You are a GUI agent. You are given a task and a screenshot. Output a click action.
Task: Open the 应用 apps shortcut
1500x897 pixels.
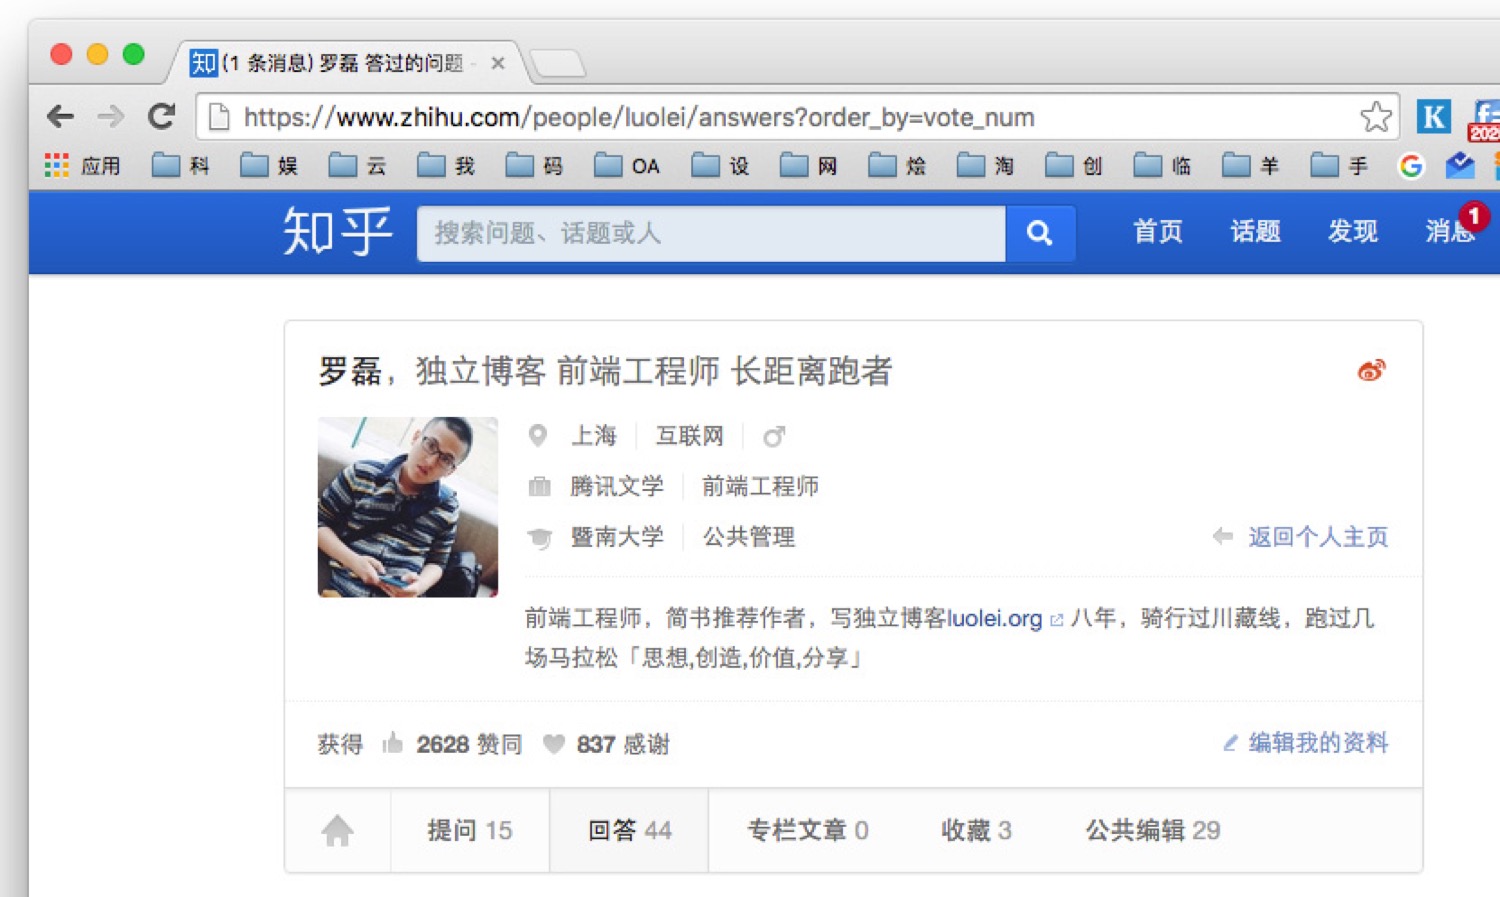(83, 166)
